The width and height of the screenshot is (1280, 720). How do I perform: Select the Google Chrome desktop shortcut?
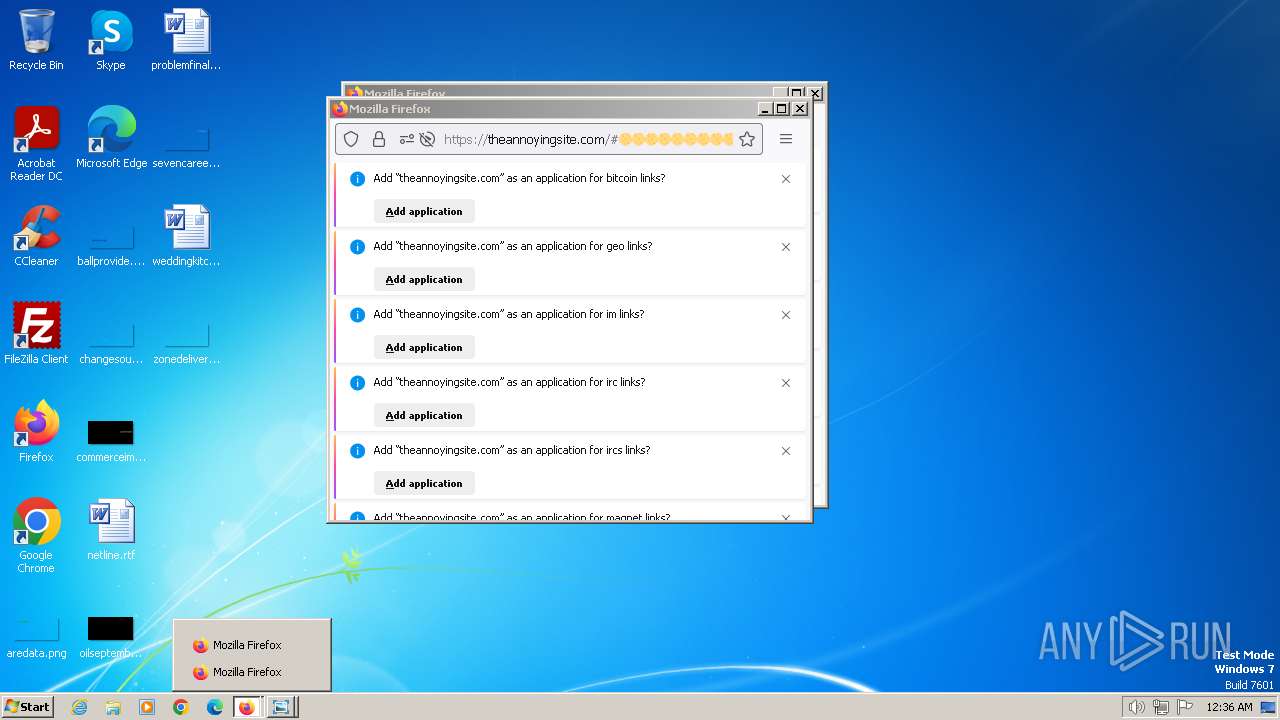click(x=36, y=536)
